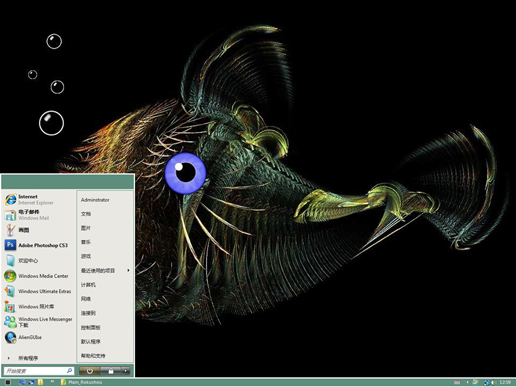516x387 pixels.
Task: Expand the shutdown options arrow
Action: (126, 371)
